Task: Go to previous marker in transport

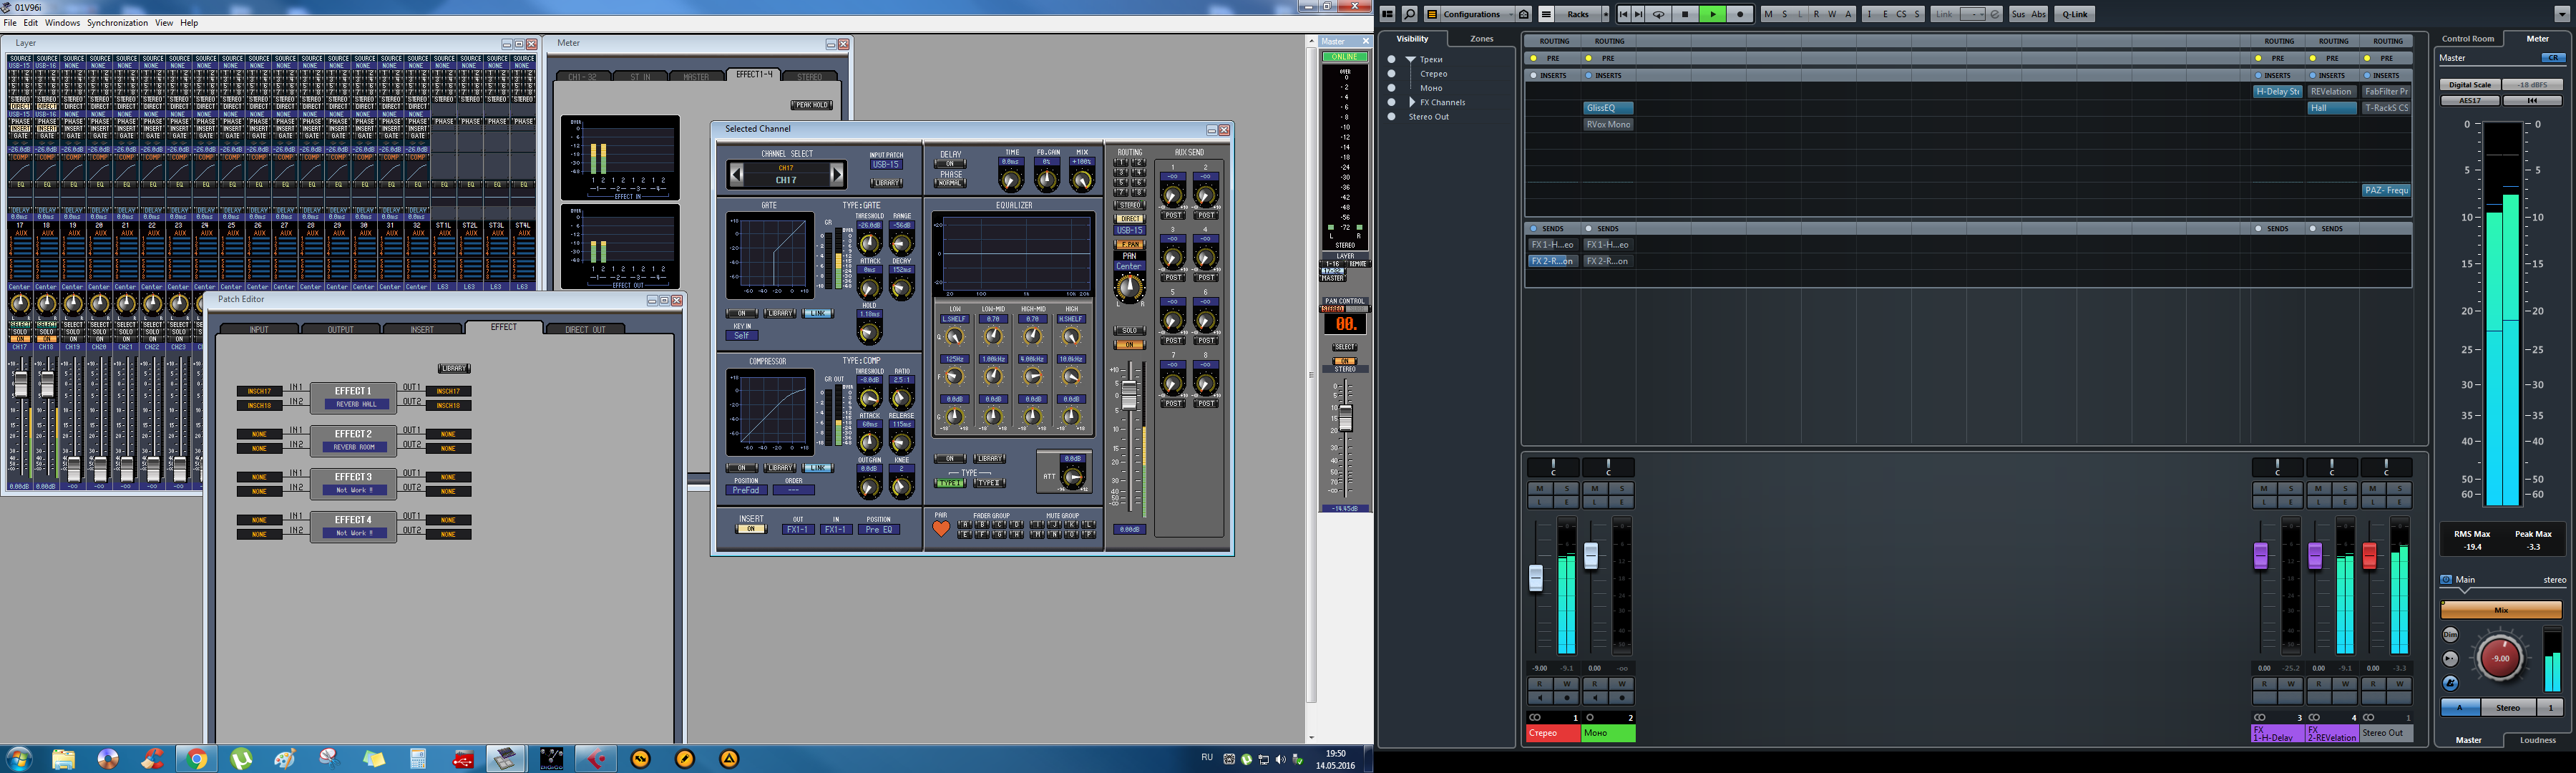Action: click(1623, 14)
